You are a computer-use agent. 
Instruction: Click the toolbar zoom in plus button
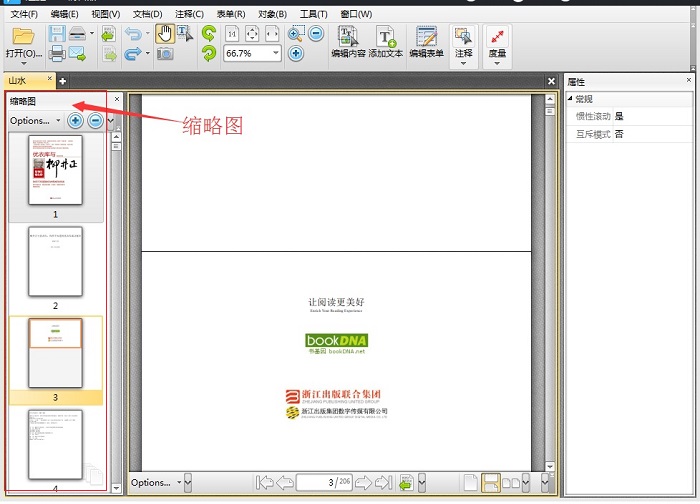pos(296,54)
